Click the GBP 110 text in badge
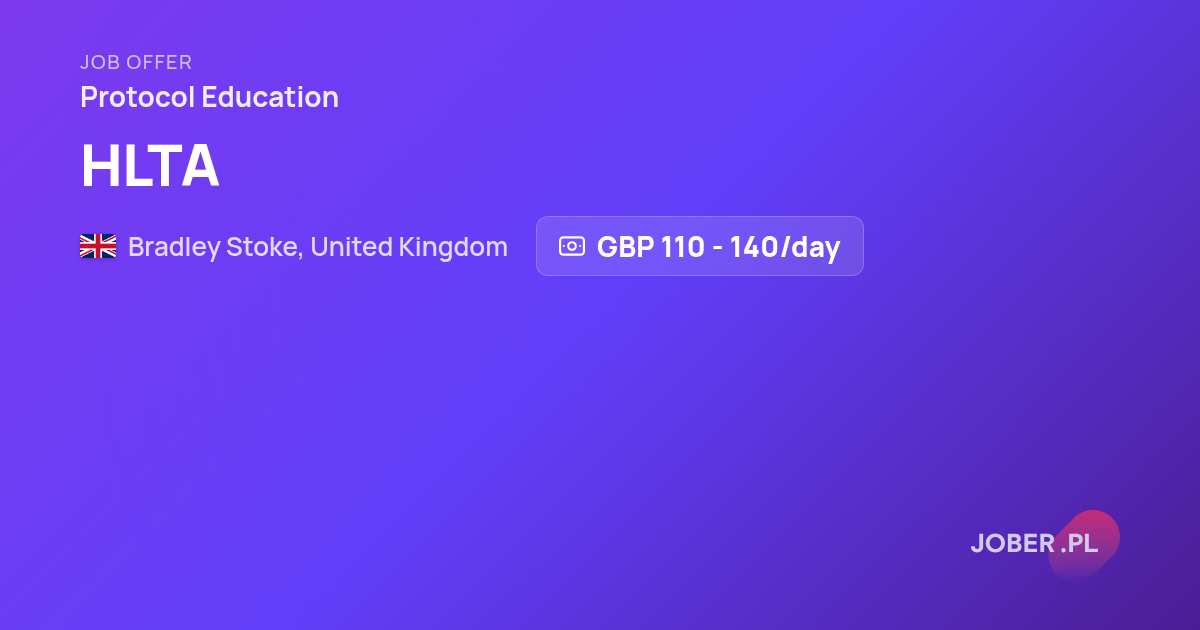This screenshot has width=1200, height=630. coord(651,247)
